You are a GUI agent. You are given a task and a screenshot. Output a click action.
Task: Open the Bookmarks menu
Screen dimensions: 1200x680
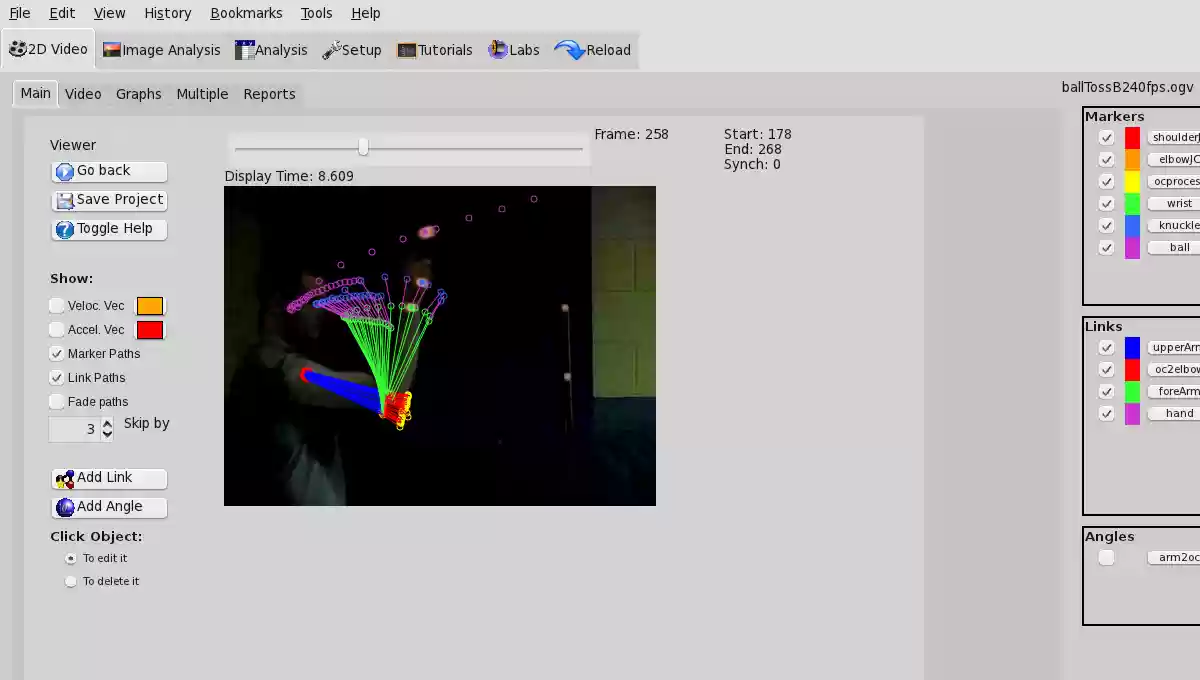246,13
